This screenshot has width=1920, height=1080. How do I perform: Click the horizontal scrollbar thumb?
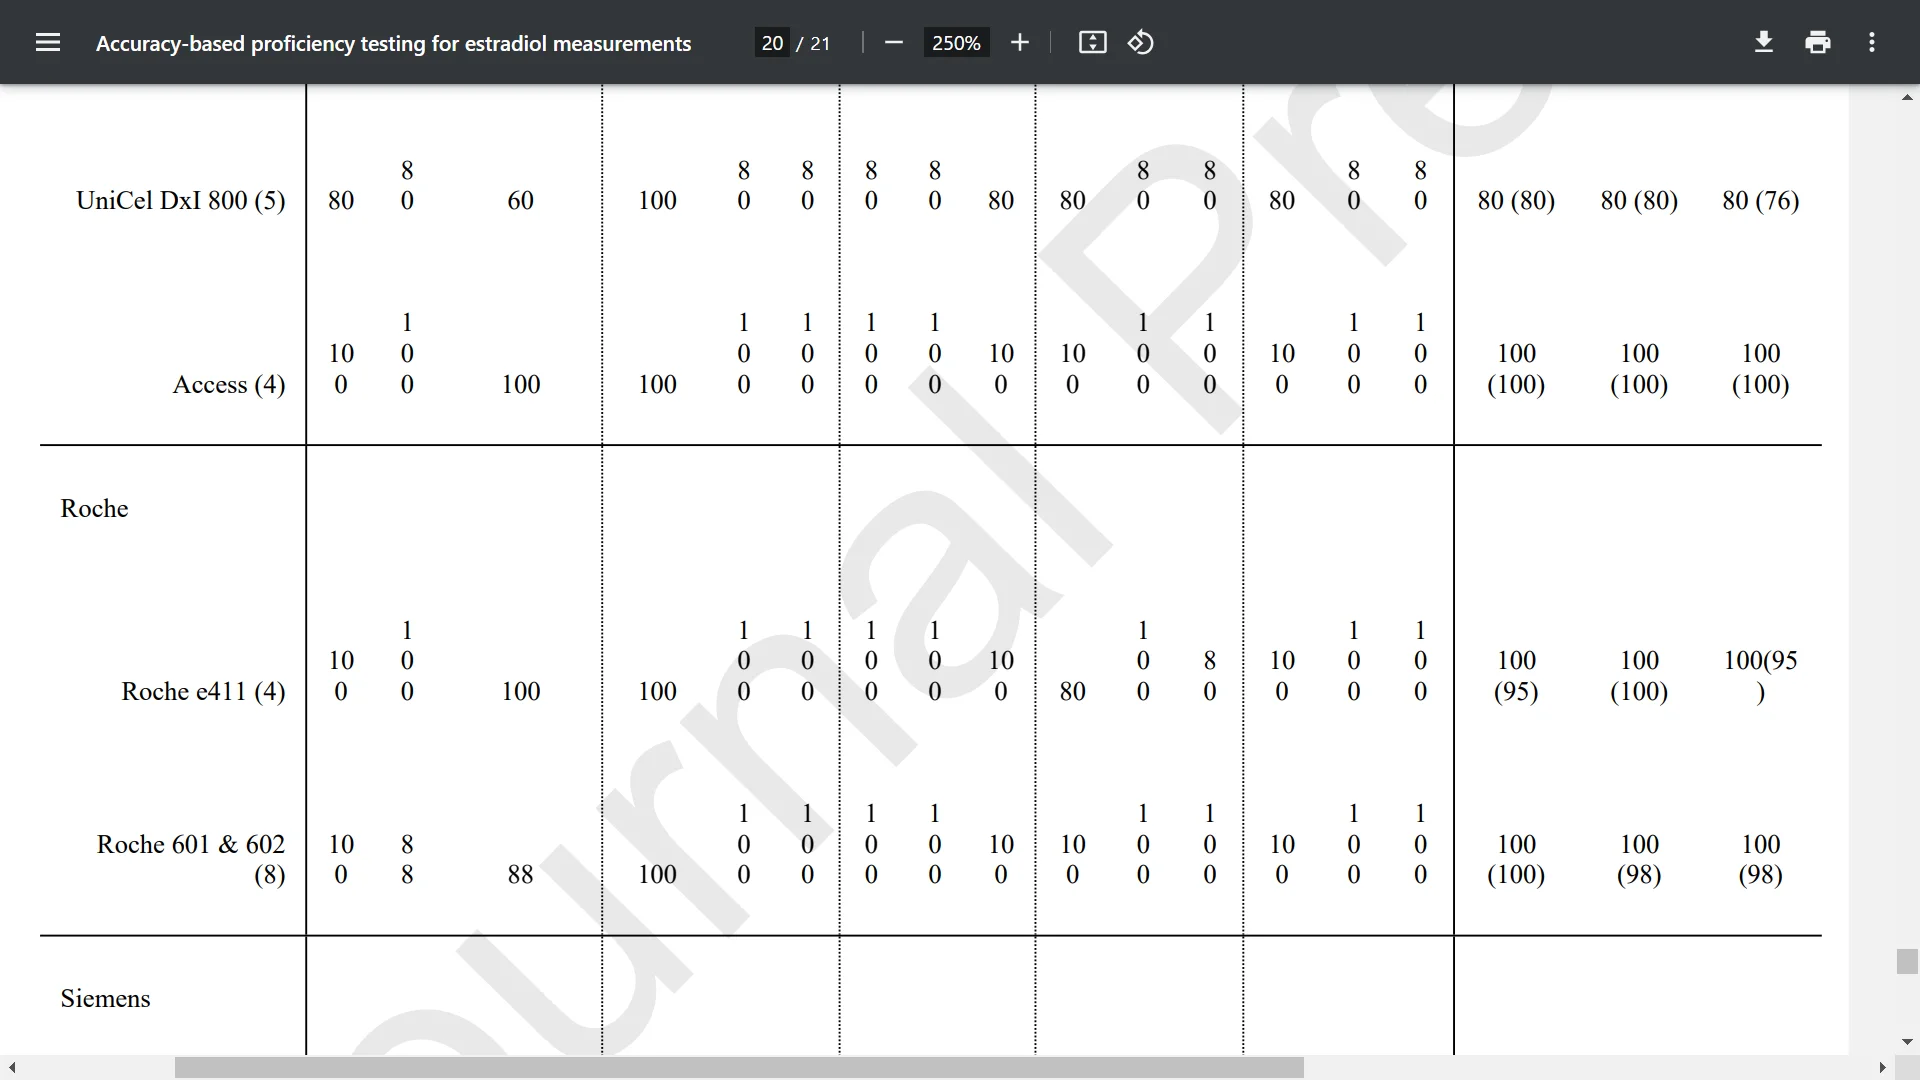tap(739, 1067)
